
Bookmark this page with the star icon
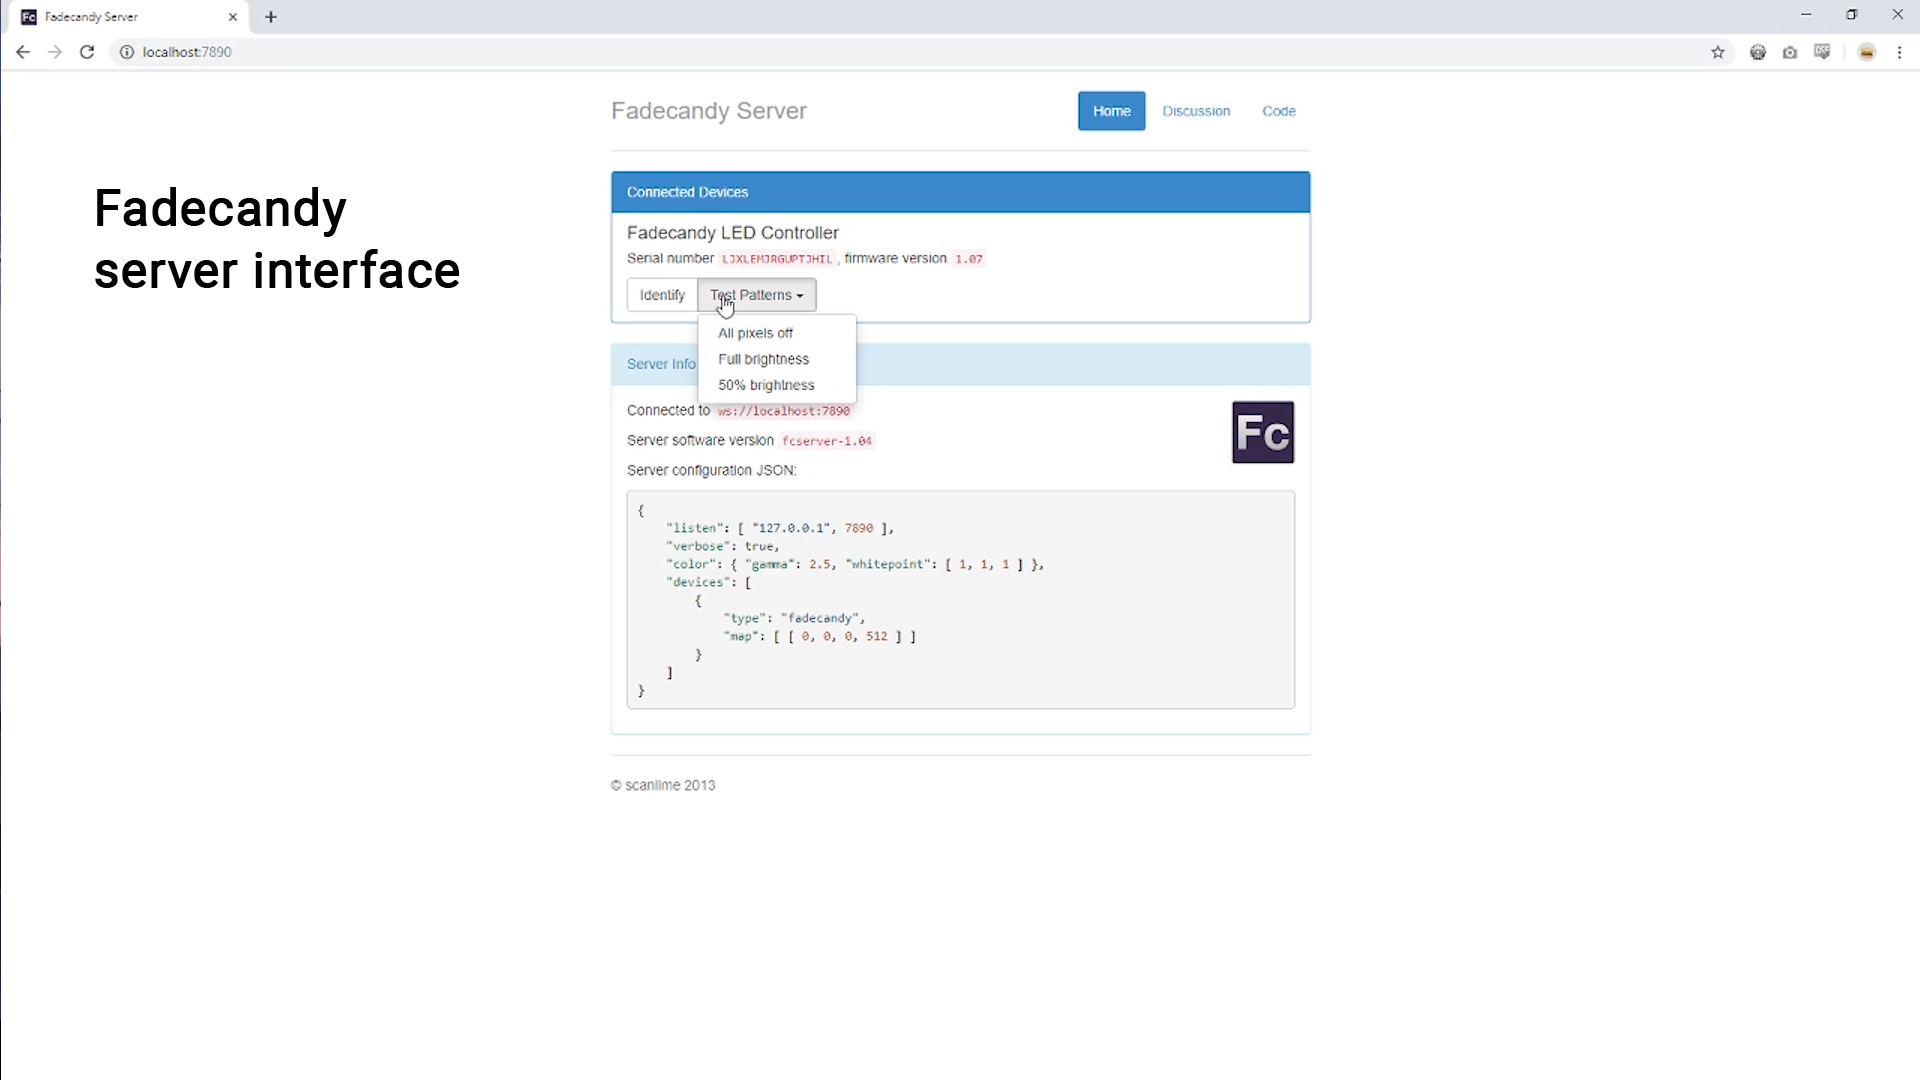click(1718, 52)
